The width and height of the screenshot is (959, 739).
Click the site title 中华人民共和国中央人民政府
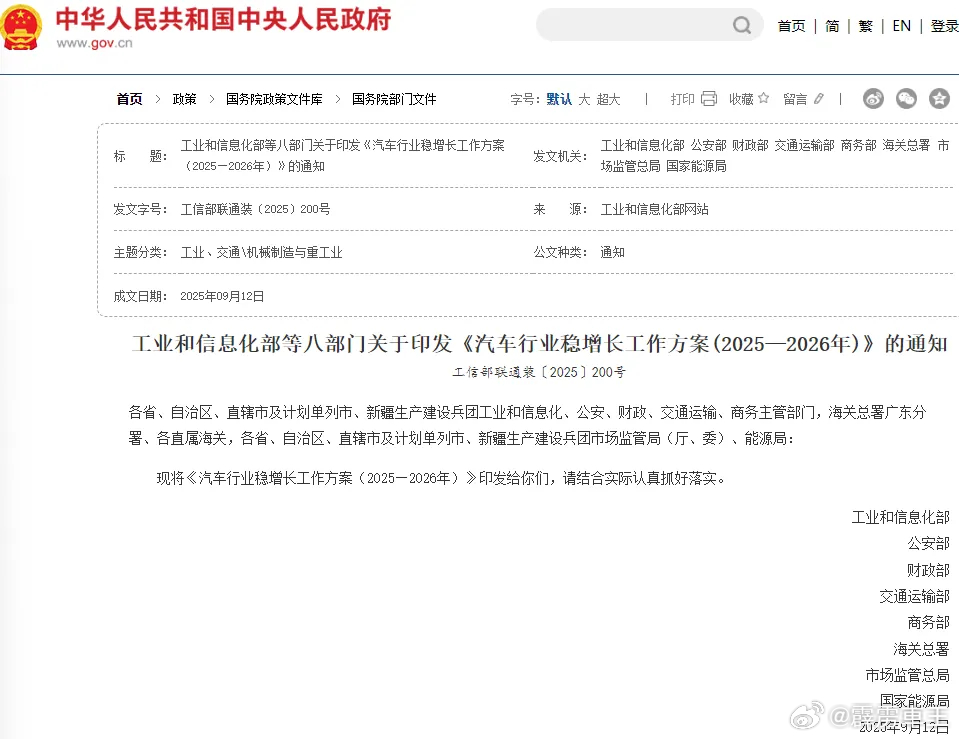(223, 20)
